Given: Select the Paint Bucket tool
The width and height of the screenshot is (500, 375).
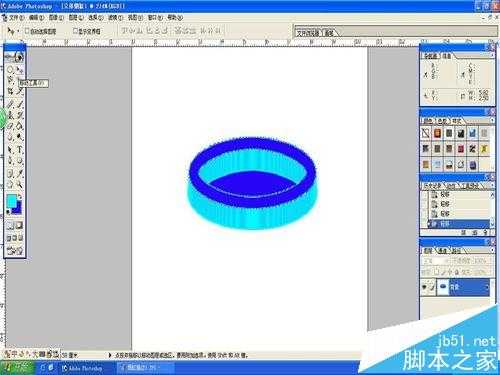Looking at the screenshot, I should (20, 126).
